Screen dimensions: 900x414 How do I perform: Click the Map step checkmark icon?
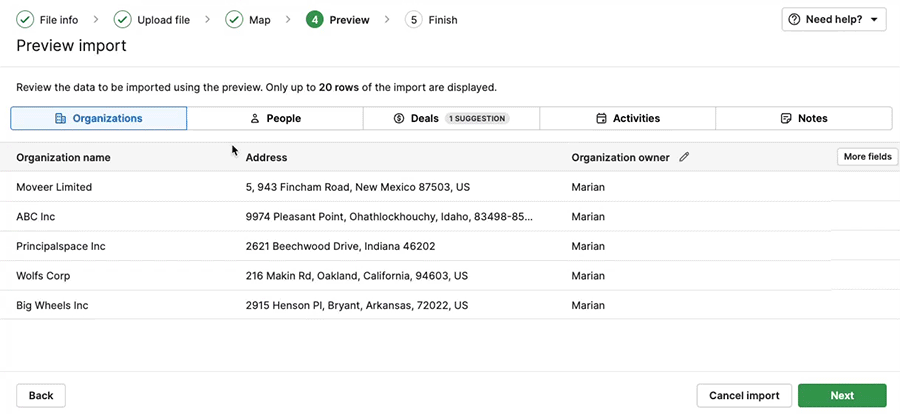tap(234, 19)
